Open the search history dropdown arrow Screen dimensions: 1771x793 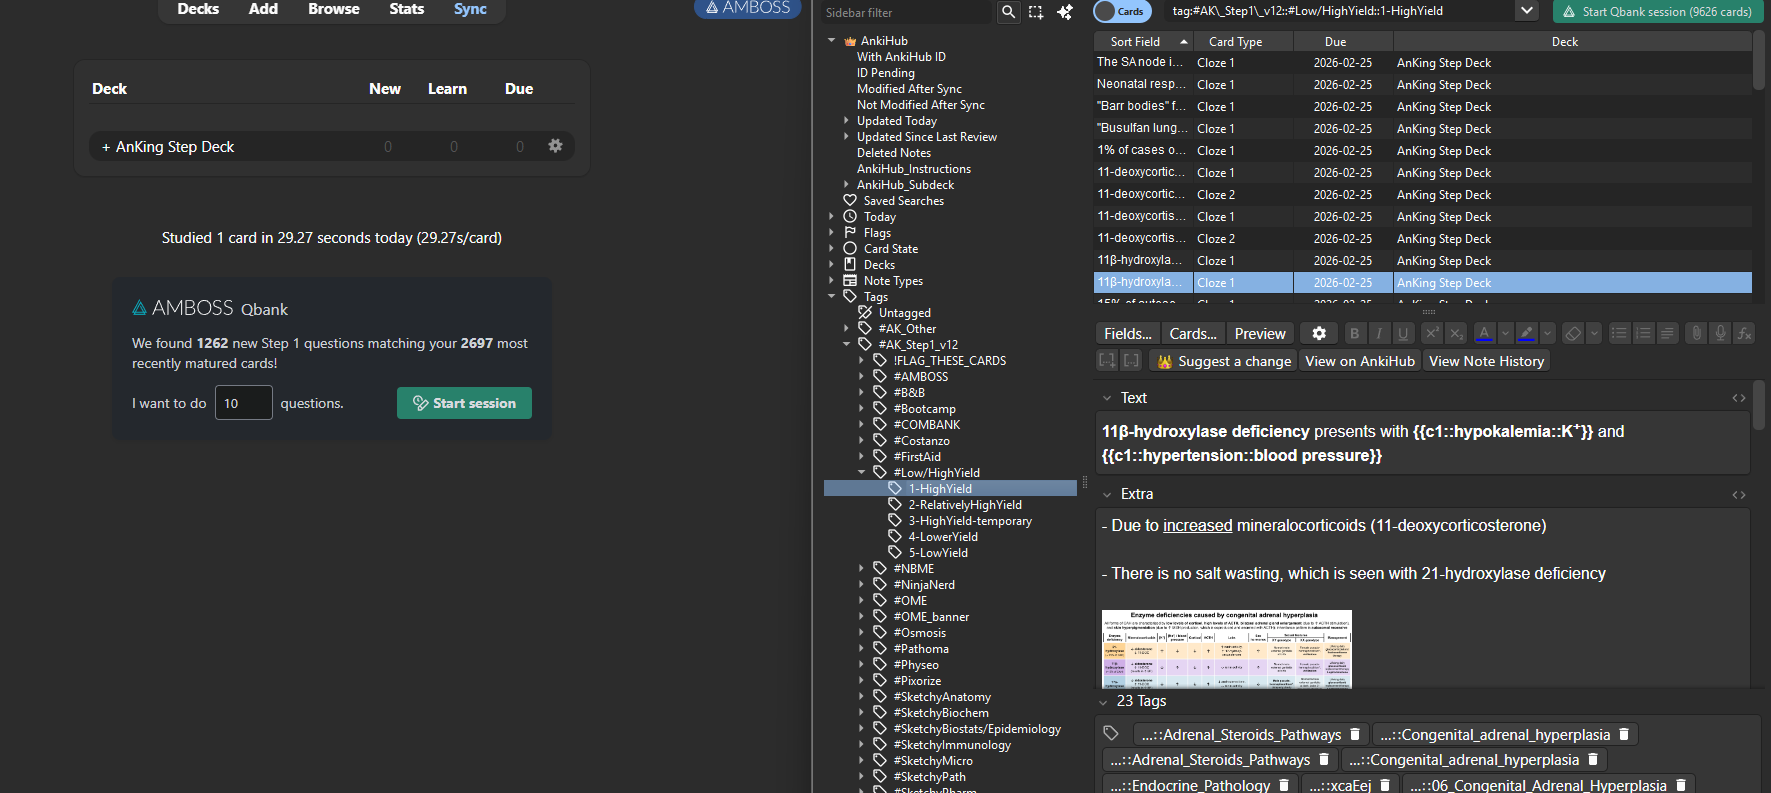tap(1526, 11)
